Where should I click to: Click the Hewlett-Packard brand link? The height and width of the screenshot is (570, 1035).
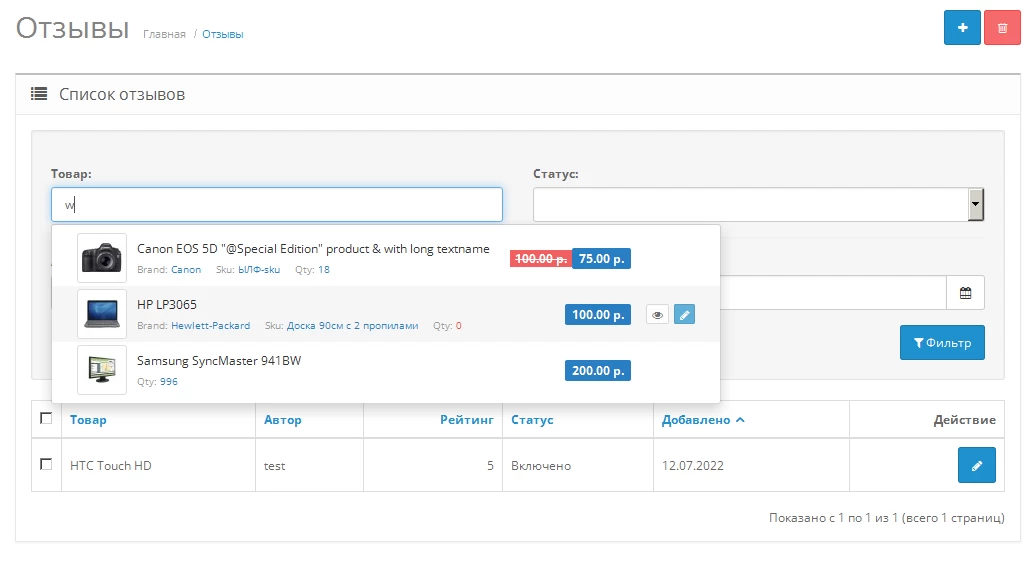tap(211, 326)
